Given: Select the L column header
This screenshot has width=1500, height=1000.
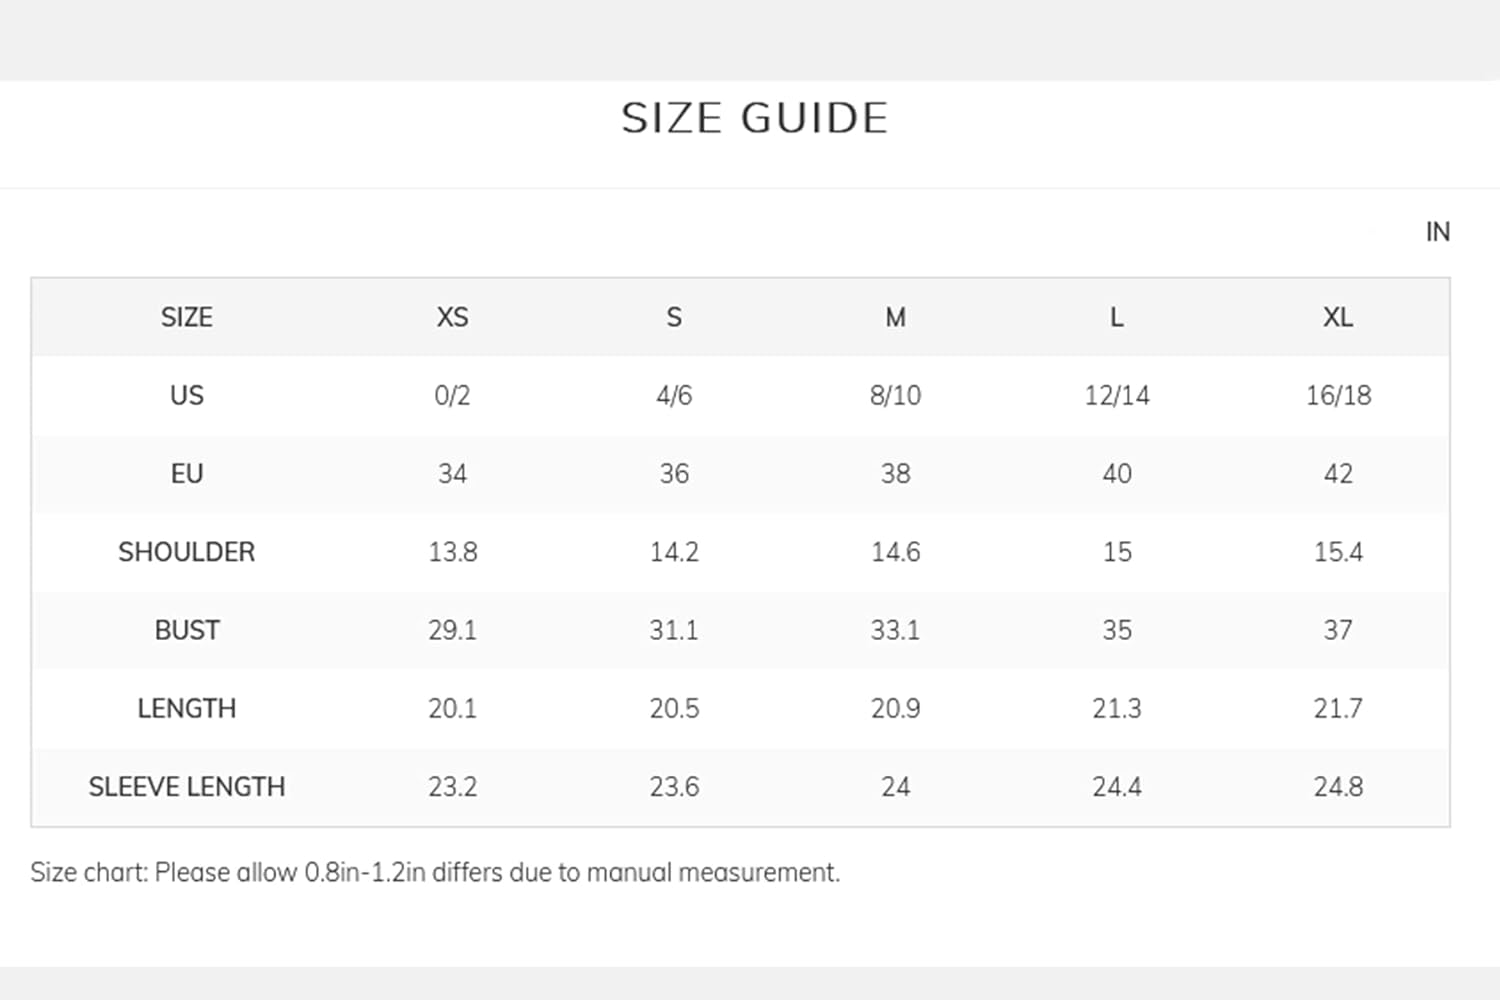Looking at the screenshot, I should coord(1117,317).
